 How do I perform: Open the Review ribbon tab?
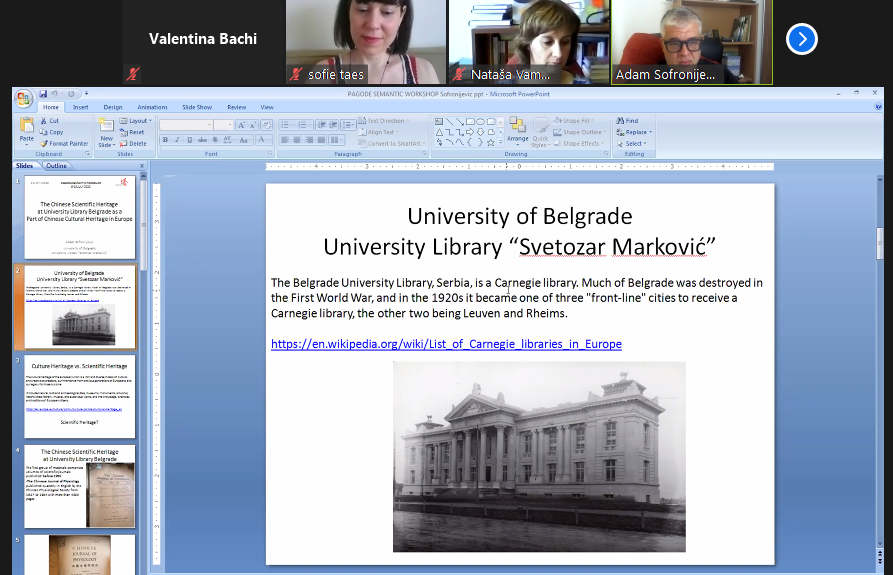point(236,107)
